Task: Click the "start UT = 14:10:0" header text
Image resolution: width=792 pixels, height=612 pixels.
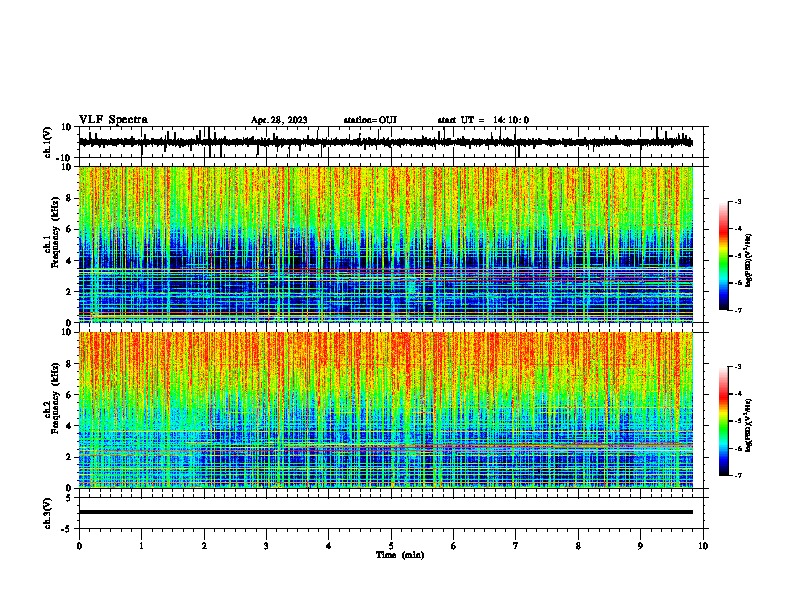Action: pos(483,120)
